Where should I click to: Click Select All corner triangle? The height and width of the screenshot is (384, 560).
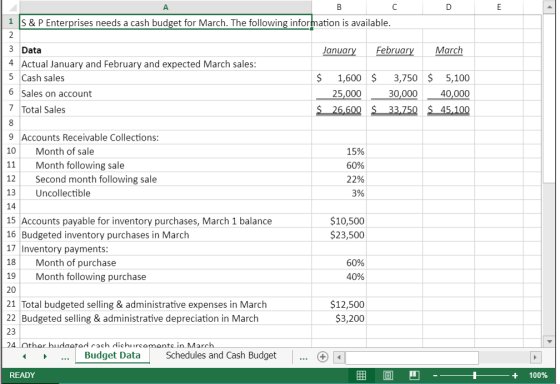pyautogui.click(x=12, y=8)
